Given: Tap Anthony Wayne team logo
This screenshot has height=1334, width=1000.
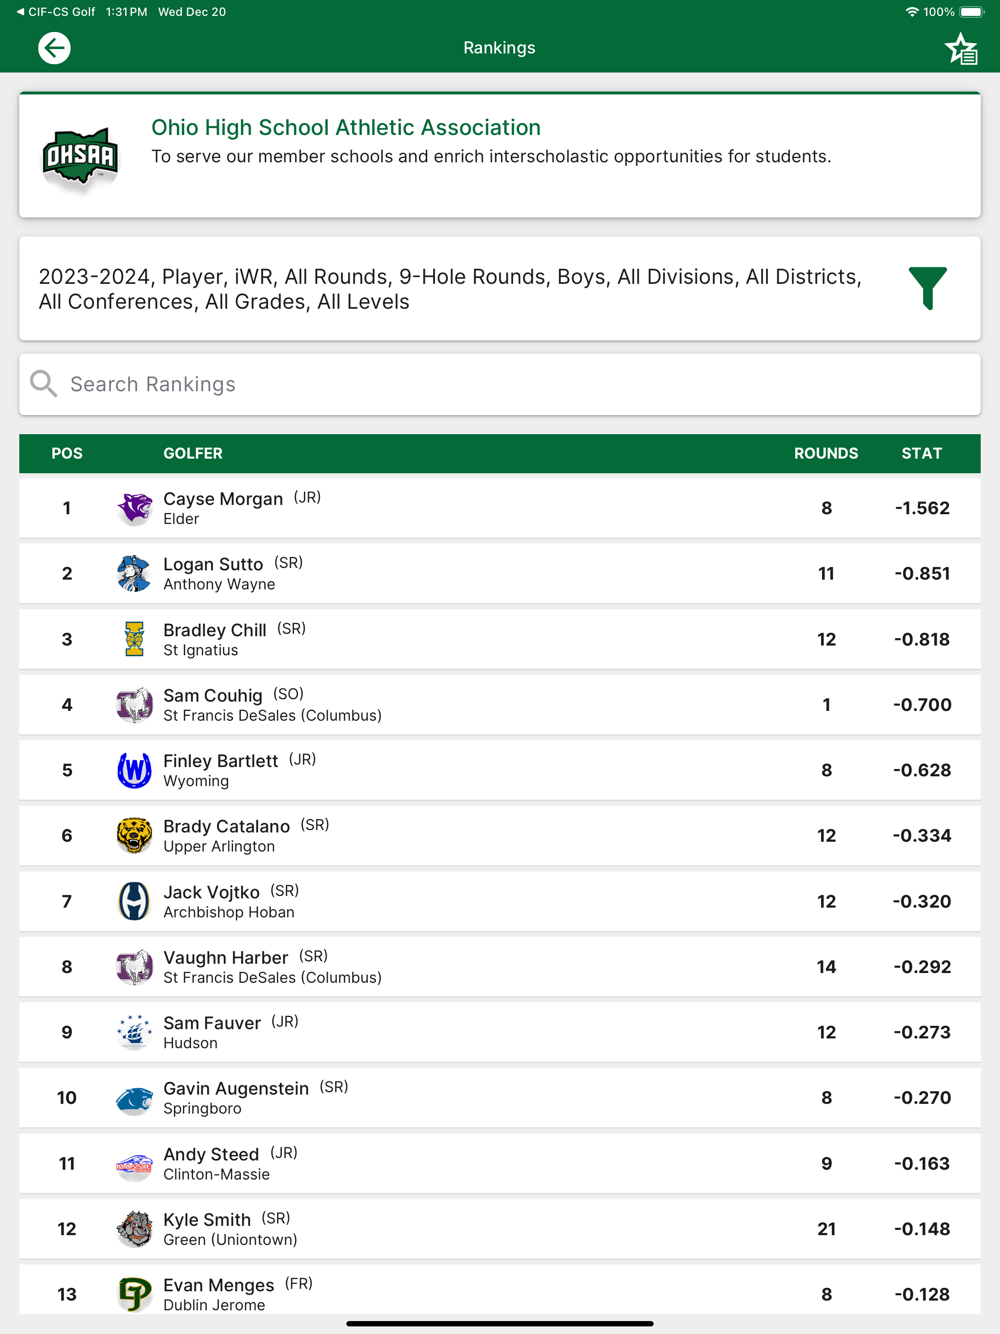Looking at the screenshot, I should point(134,574).
